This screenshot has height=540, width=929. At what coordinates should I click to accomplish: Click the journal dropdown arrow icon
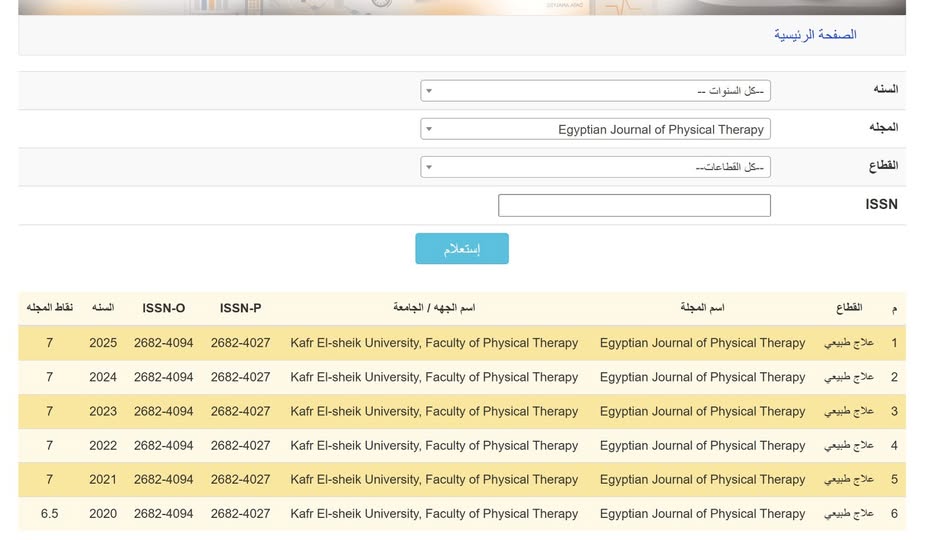click(429, 129)
